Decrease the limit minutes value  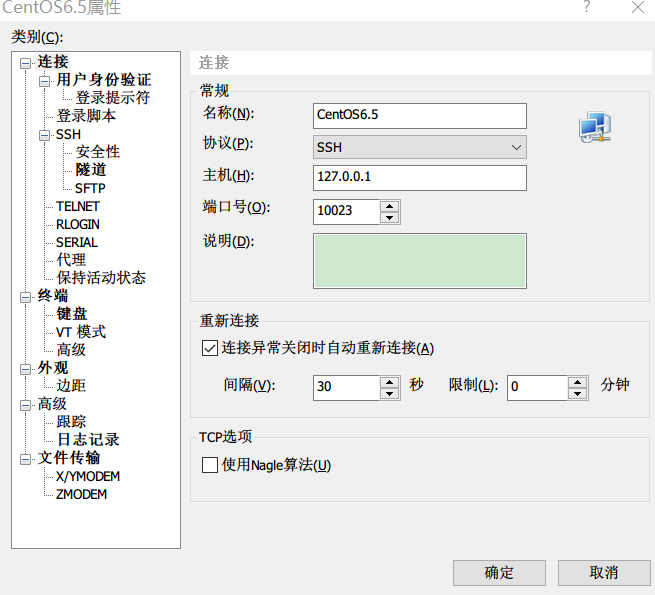click(578, 394)
